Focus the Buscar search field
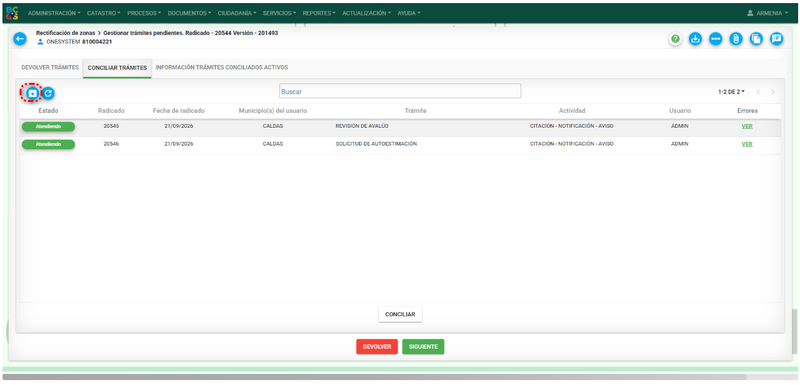 pyautogui.click(x=400, y=91)
